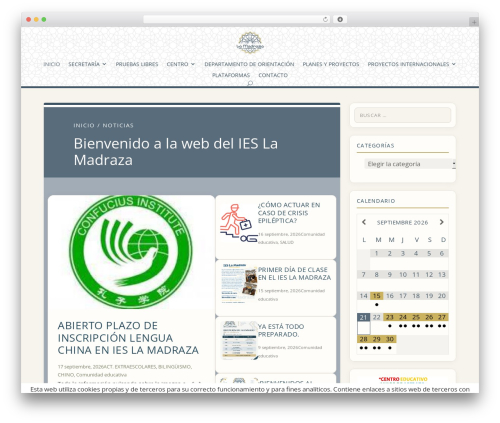Select day 15 in the calendar
Screen dimensions: 500x423
point(376,296)
